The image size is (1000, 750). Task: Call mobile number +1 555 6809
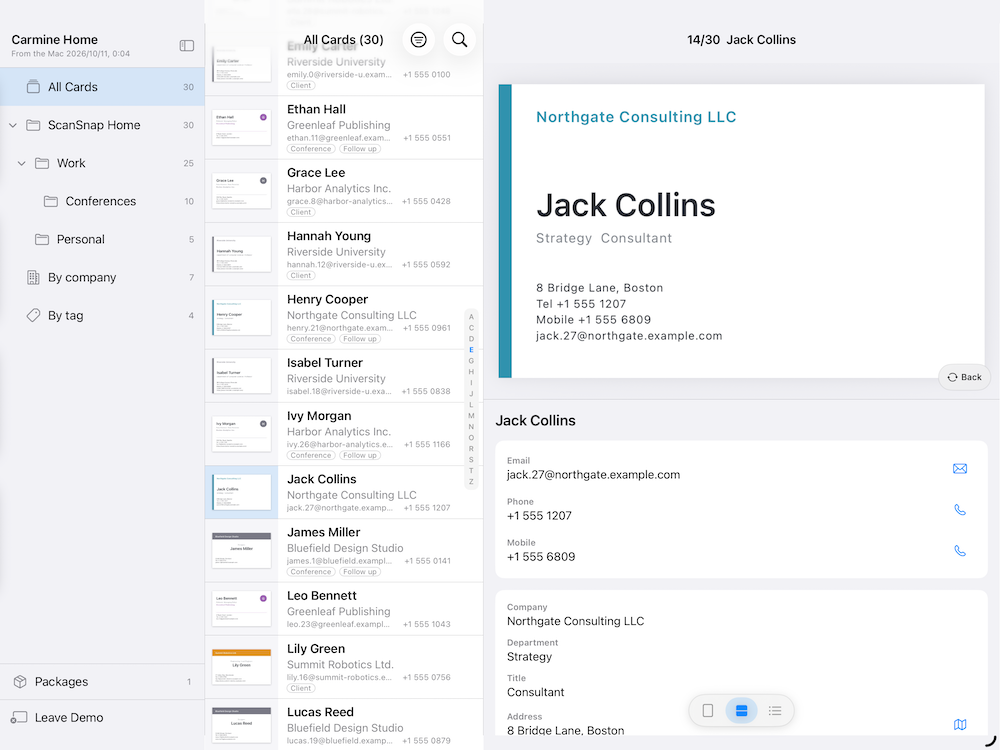point(960,550)
